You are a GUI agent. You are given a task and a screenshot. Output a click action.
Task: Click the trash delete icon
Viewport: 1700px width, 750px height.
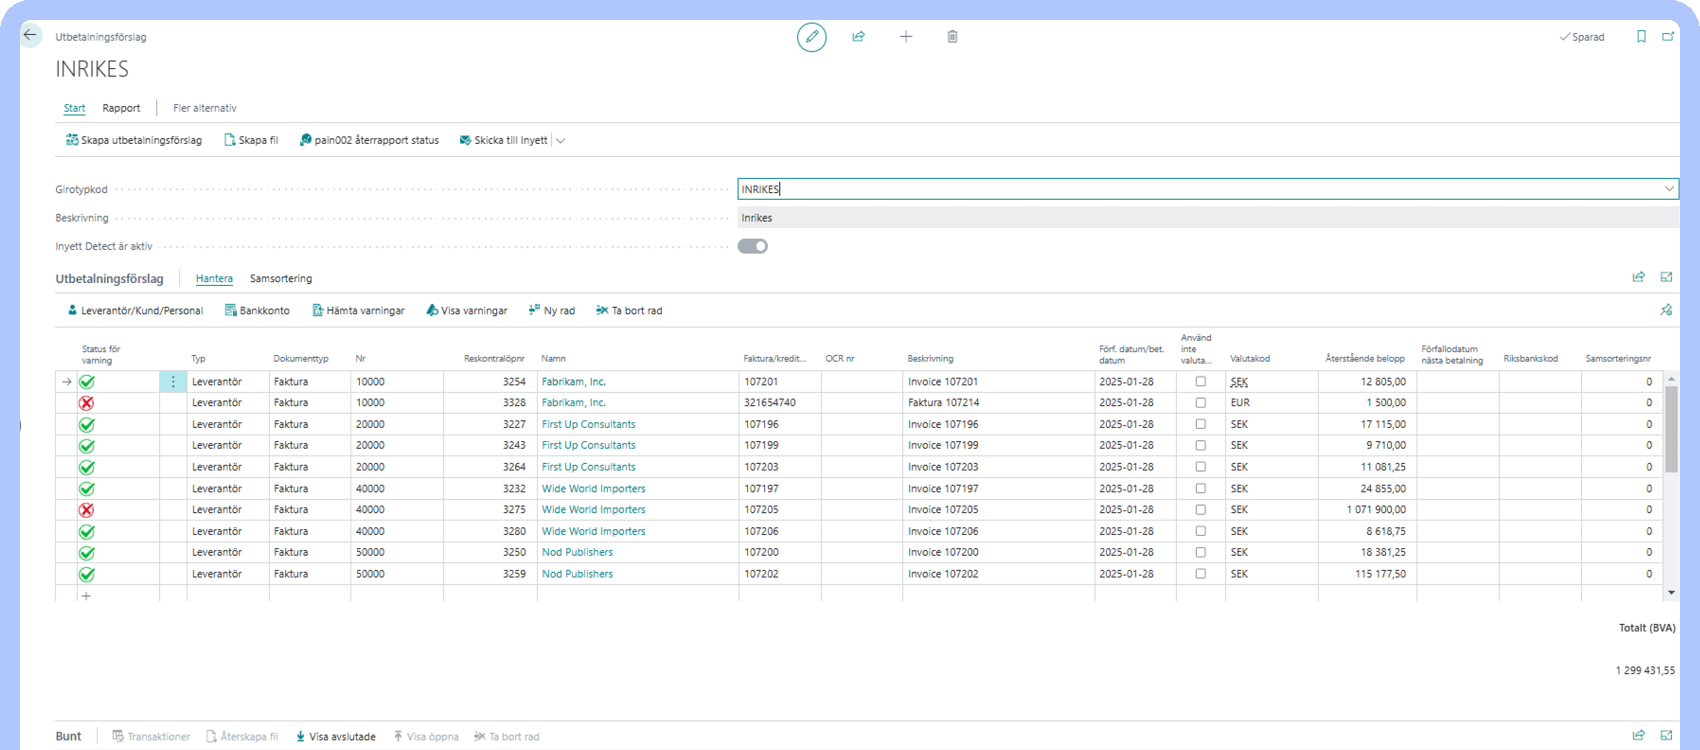point(952,37)
